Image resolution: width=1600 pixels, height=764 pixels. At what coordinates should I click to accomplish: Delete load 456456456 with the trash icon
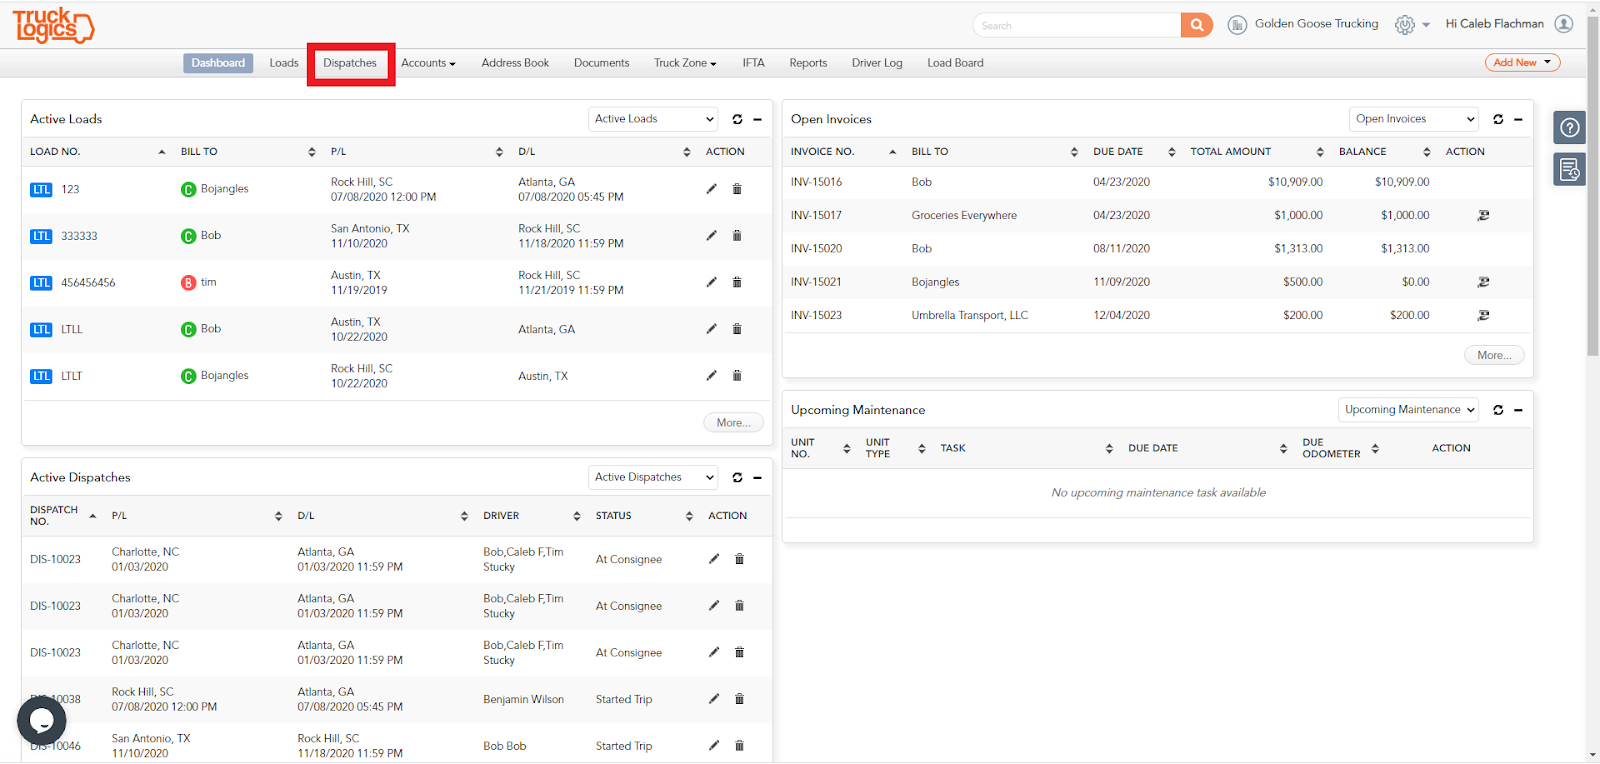[737, 282]
